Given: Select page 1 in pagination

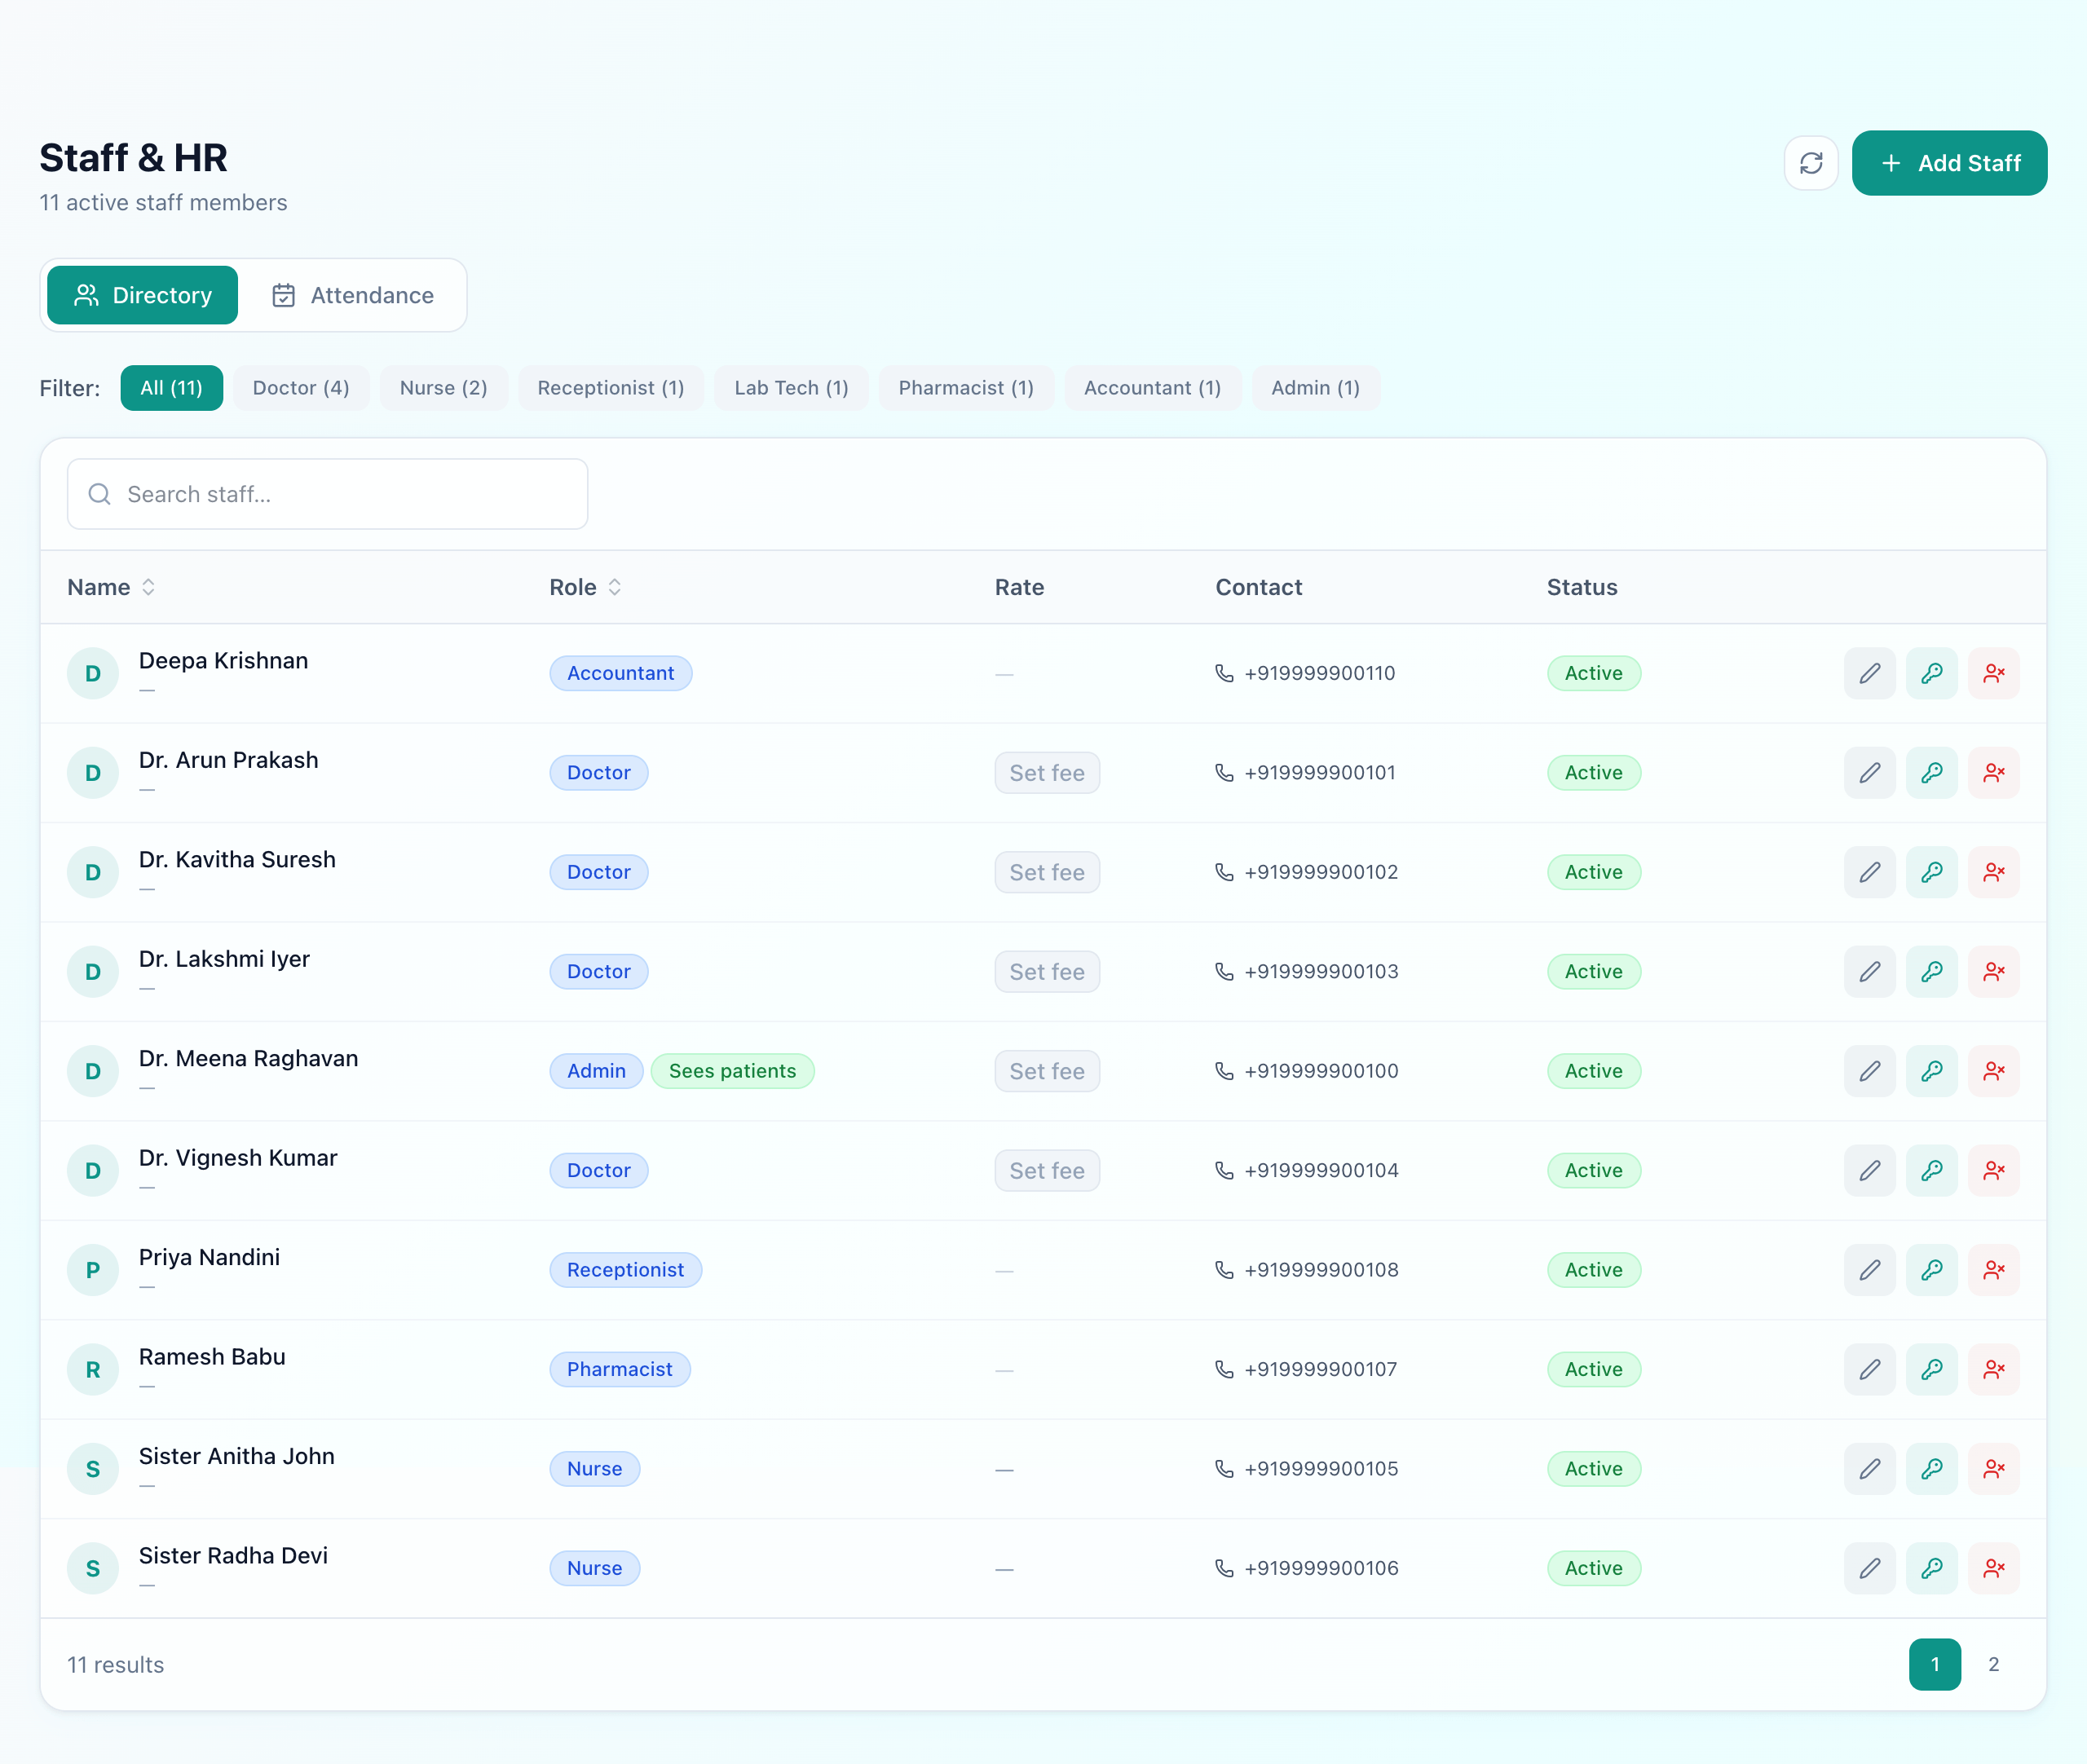Looking at the screenshot, I should [x=1934, y=1664].
